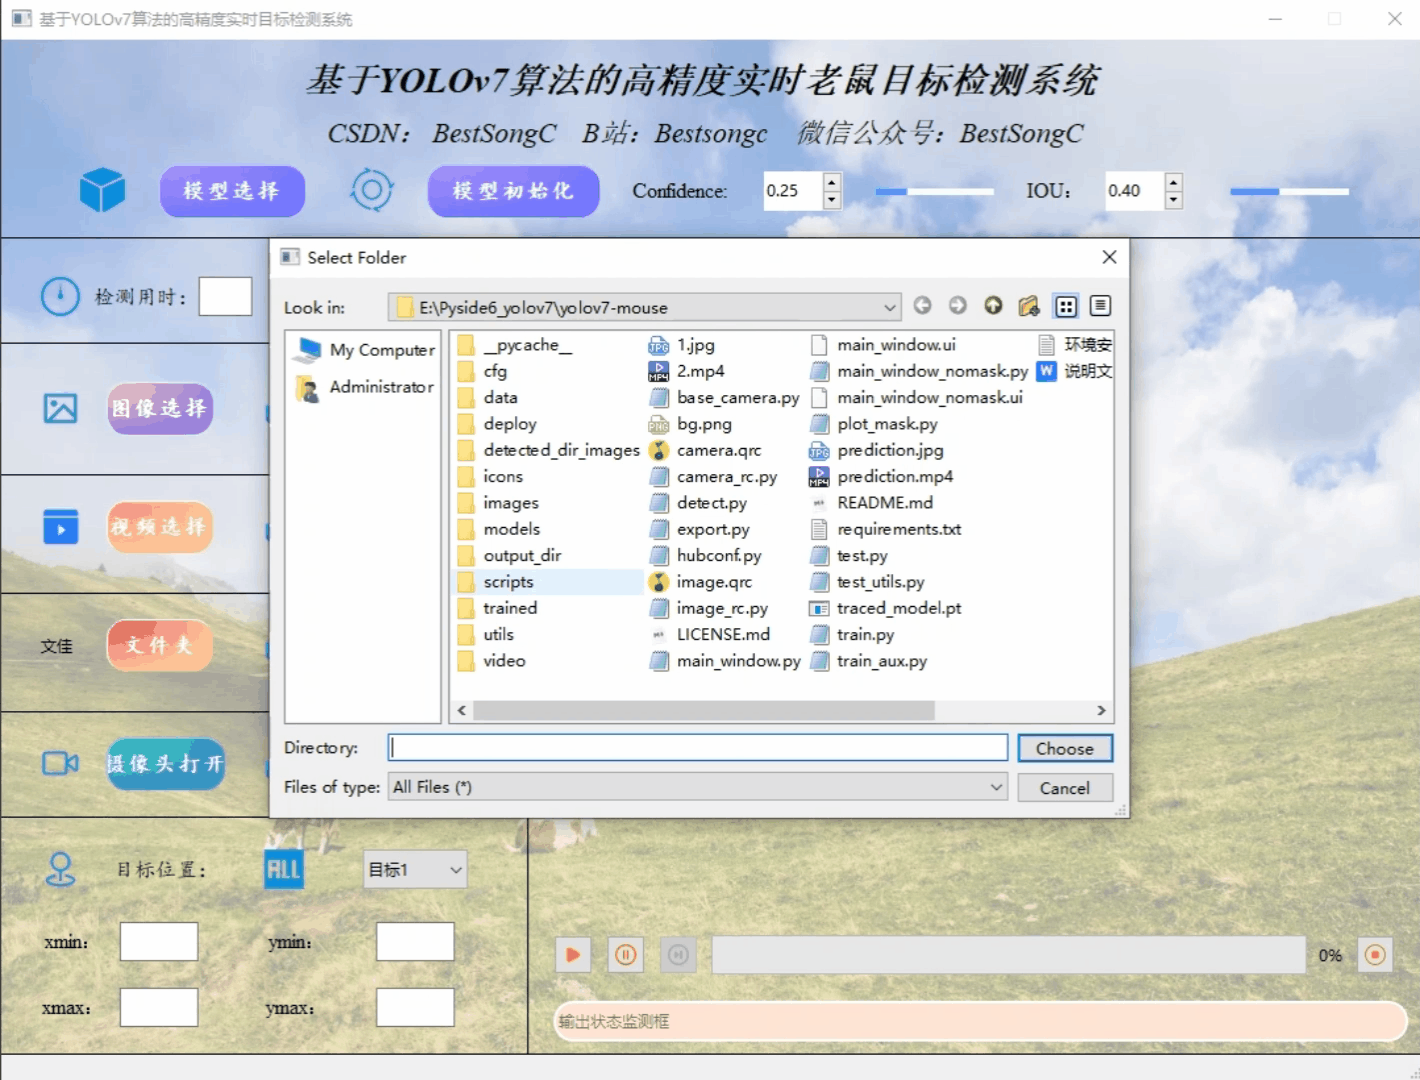Click the blue ALL icon
Image resolution: width=1420 pixels, height=1080 pixels.
tap(283, 869)
